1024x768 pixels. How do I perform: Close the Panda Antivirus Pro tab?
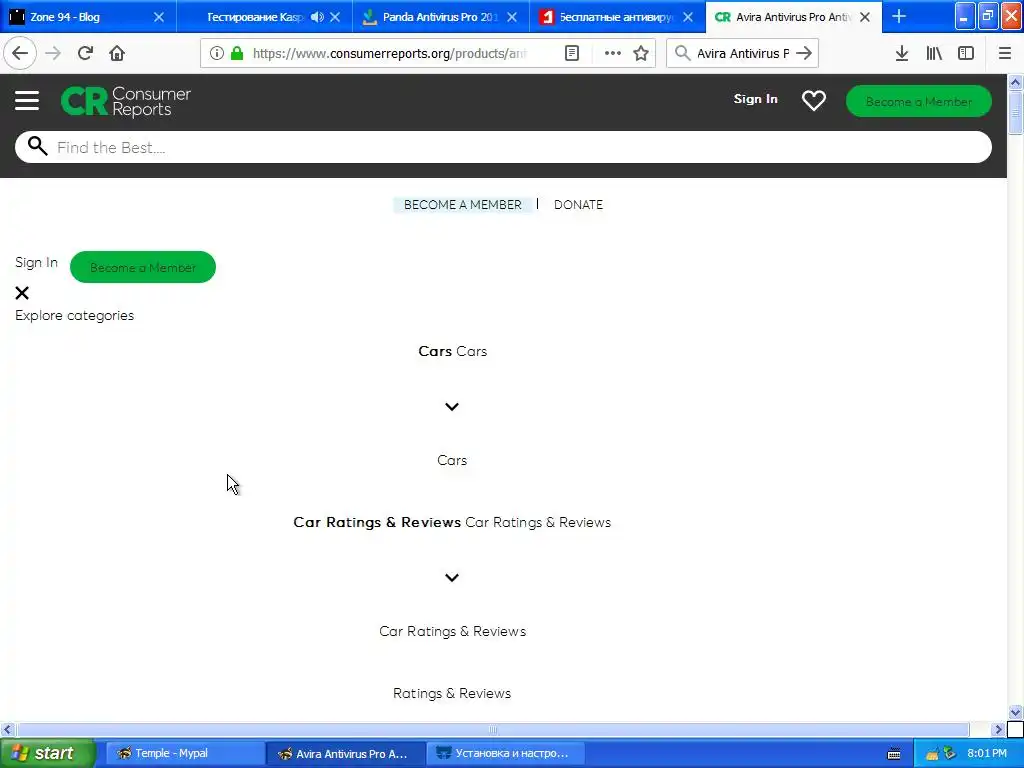pos(512,17)
